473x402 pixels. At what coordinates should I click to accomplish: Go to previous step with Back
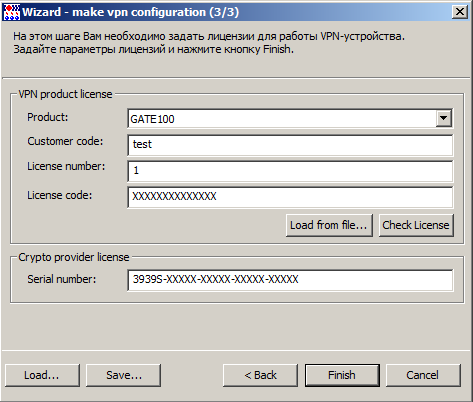coord(260,375)
